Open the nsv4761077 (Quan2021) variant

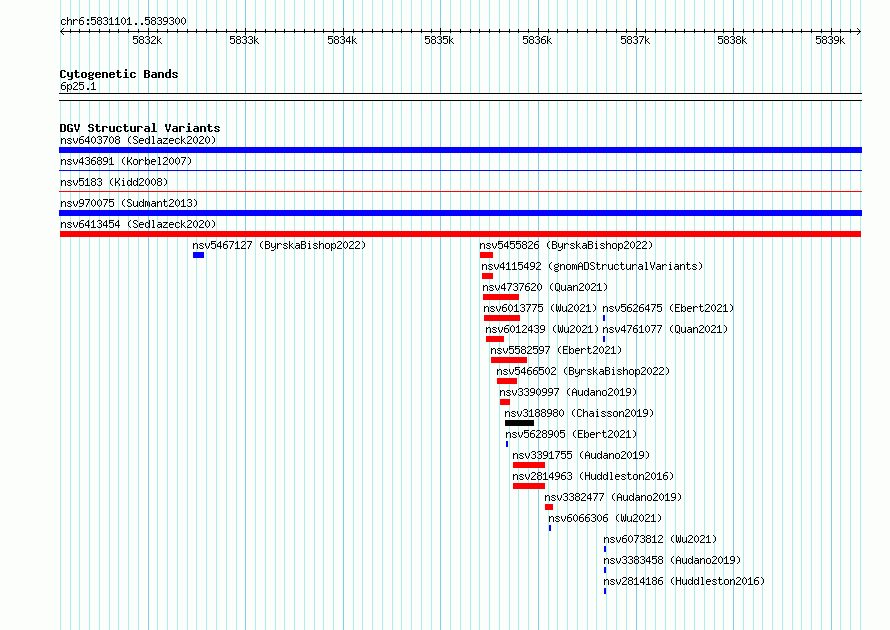click(665, 329)
